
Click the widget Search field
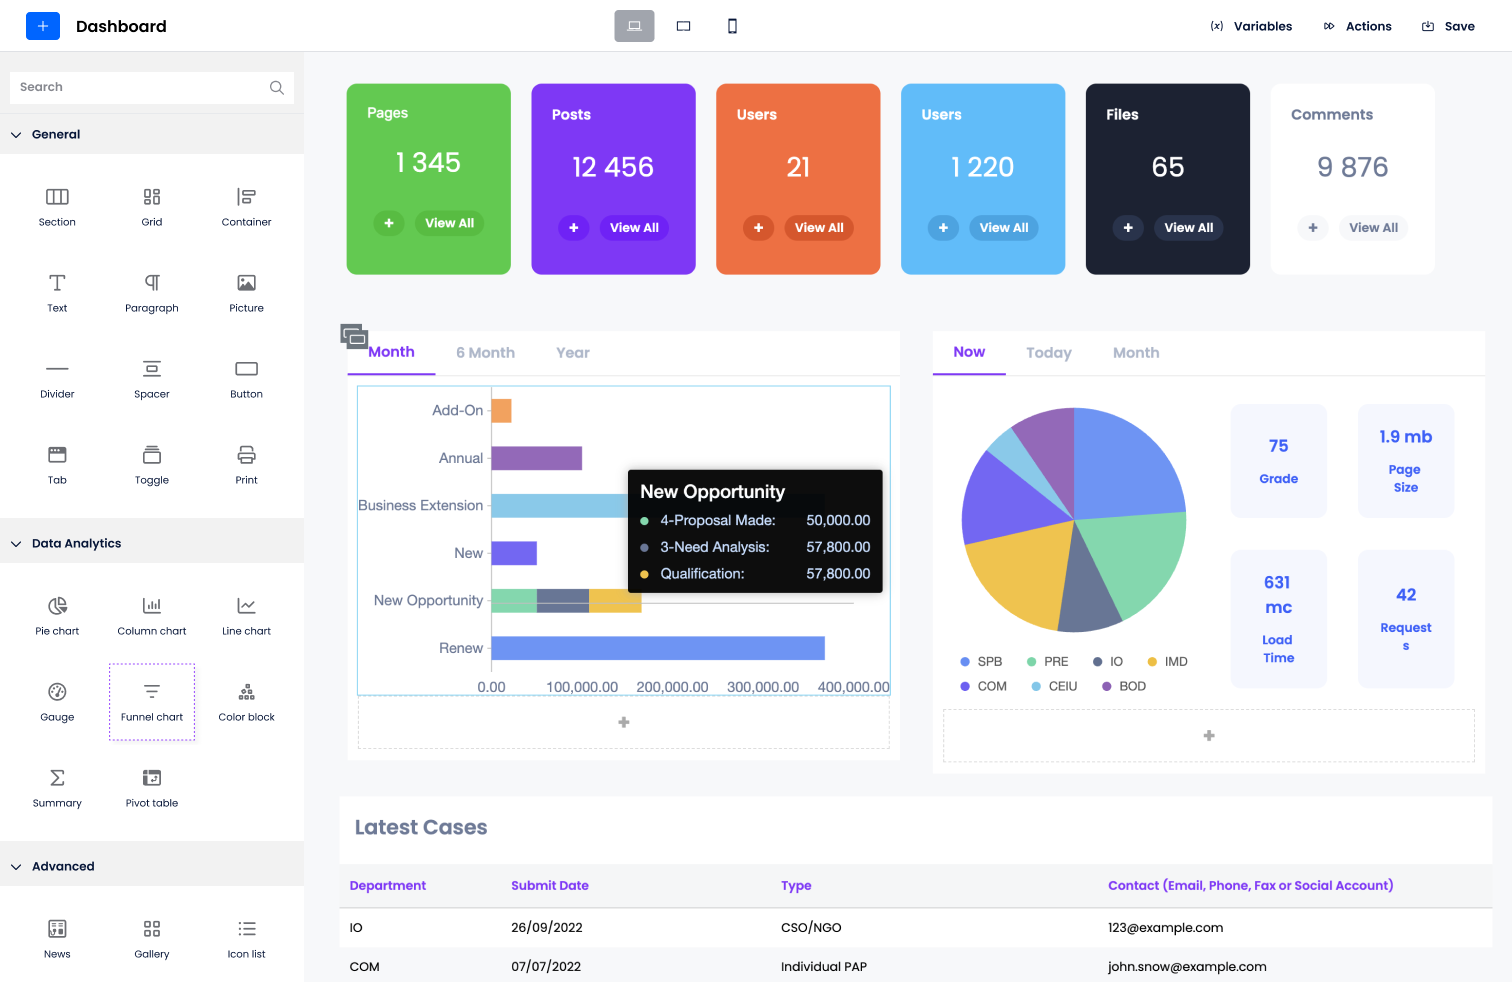(x=140, y=87)
